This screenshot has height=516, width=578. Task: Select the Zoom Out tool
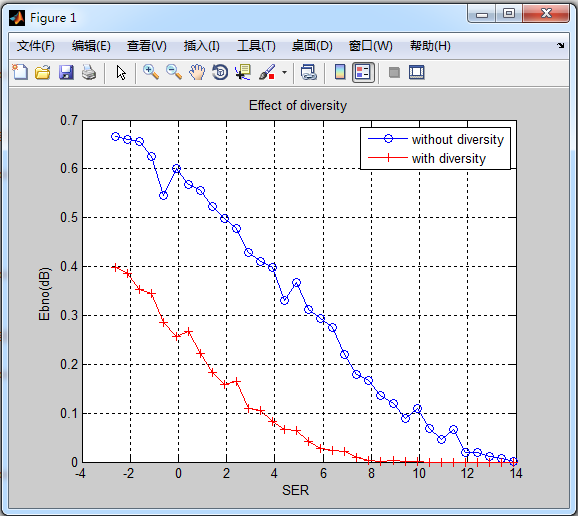coord(174,72)
